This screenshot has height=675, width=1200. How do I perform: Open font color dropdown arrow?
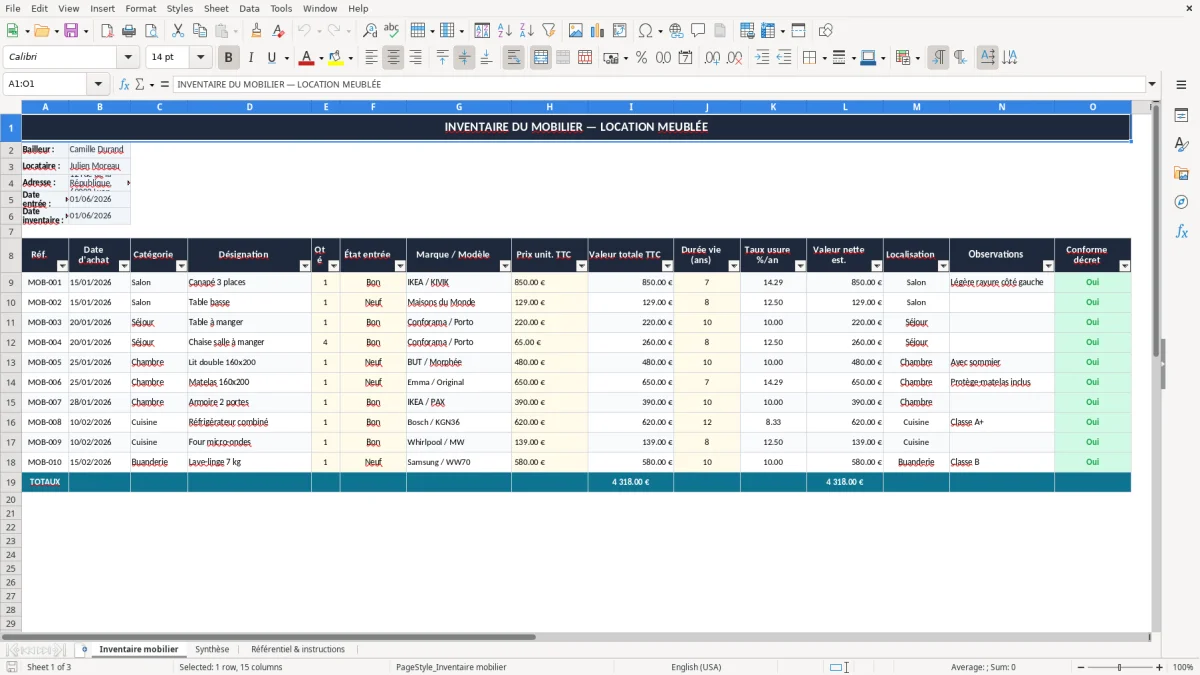coord(321,58)
